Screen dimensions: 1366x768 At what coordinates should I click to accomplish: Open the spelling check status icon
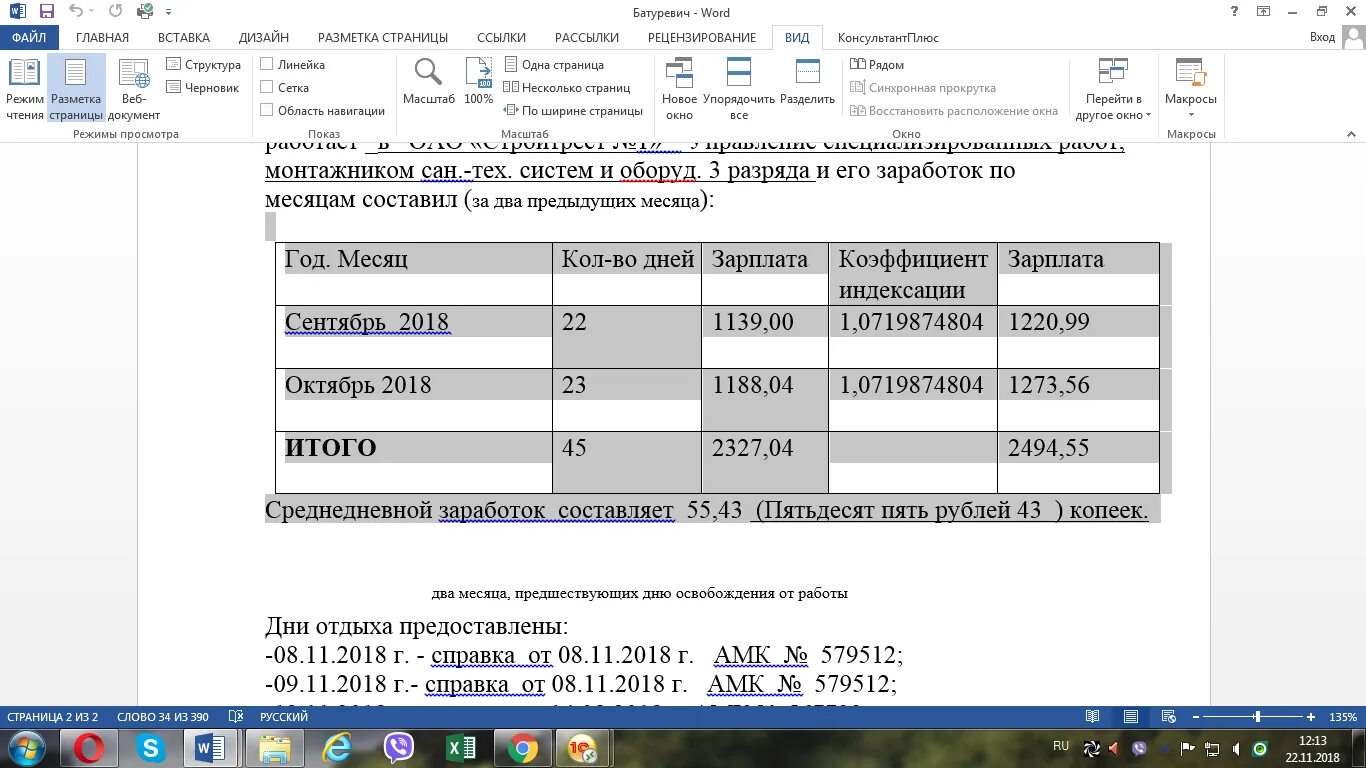point(236,717)
